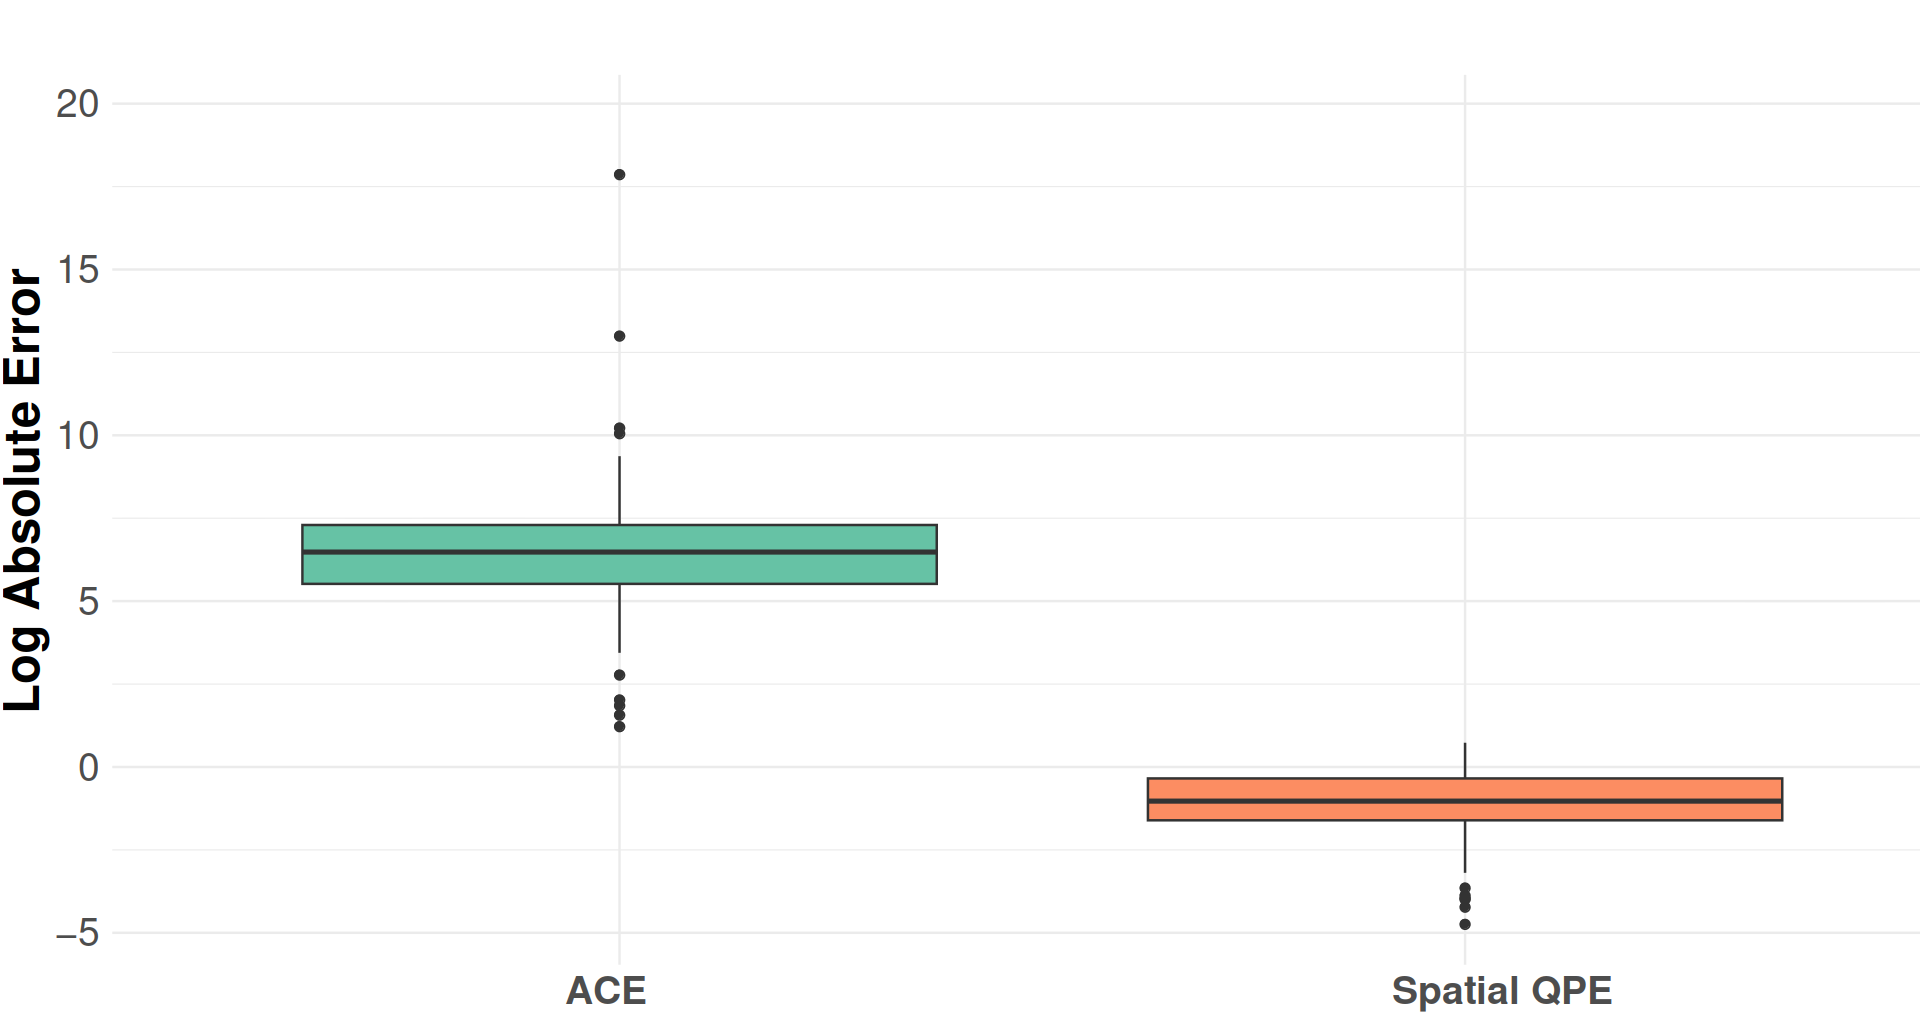
Task: Select the lowest ACE outlier dot
Action: pyautogui.click(x=619, y=726)
